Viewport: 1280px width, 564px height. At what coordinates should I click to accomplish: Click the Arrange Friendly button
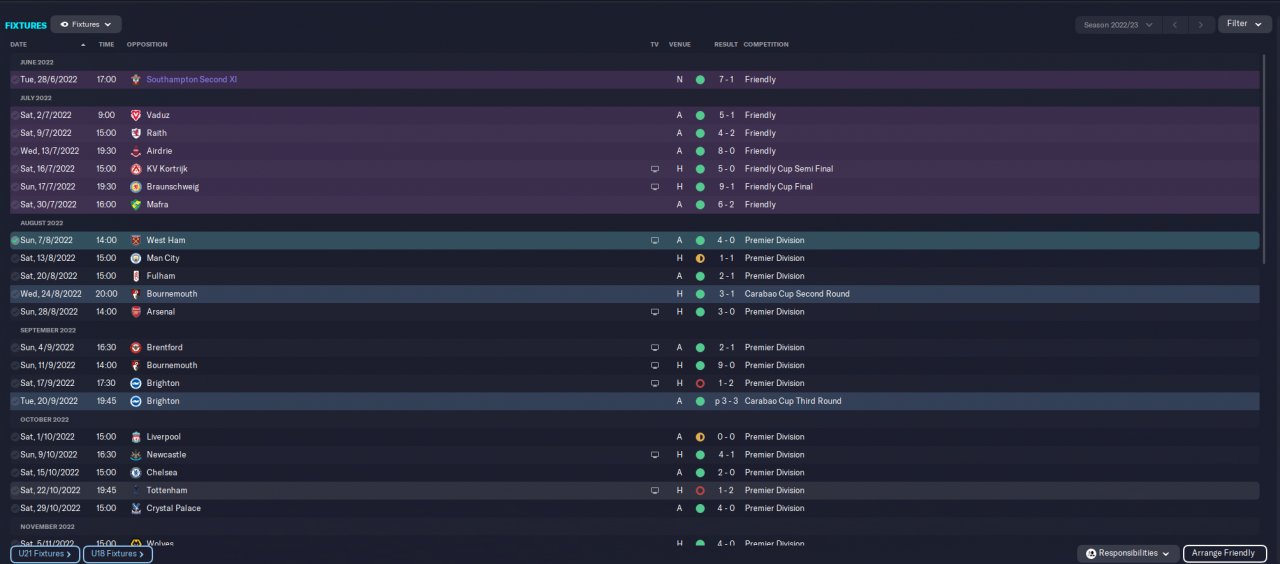(x=1224, y=553)
